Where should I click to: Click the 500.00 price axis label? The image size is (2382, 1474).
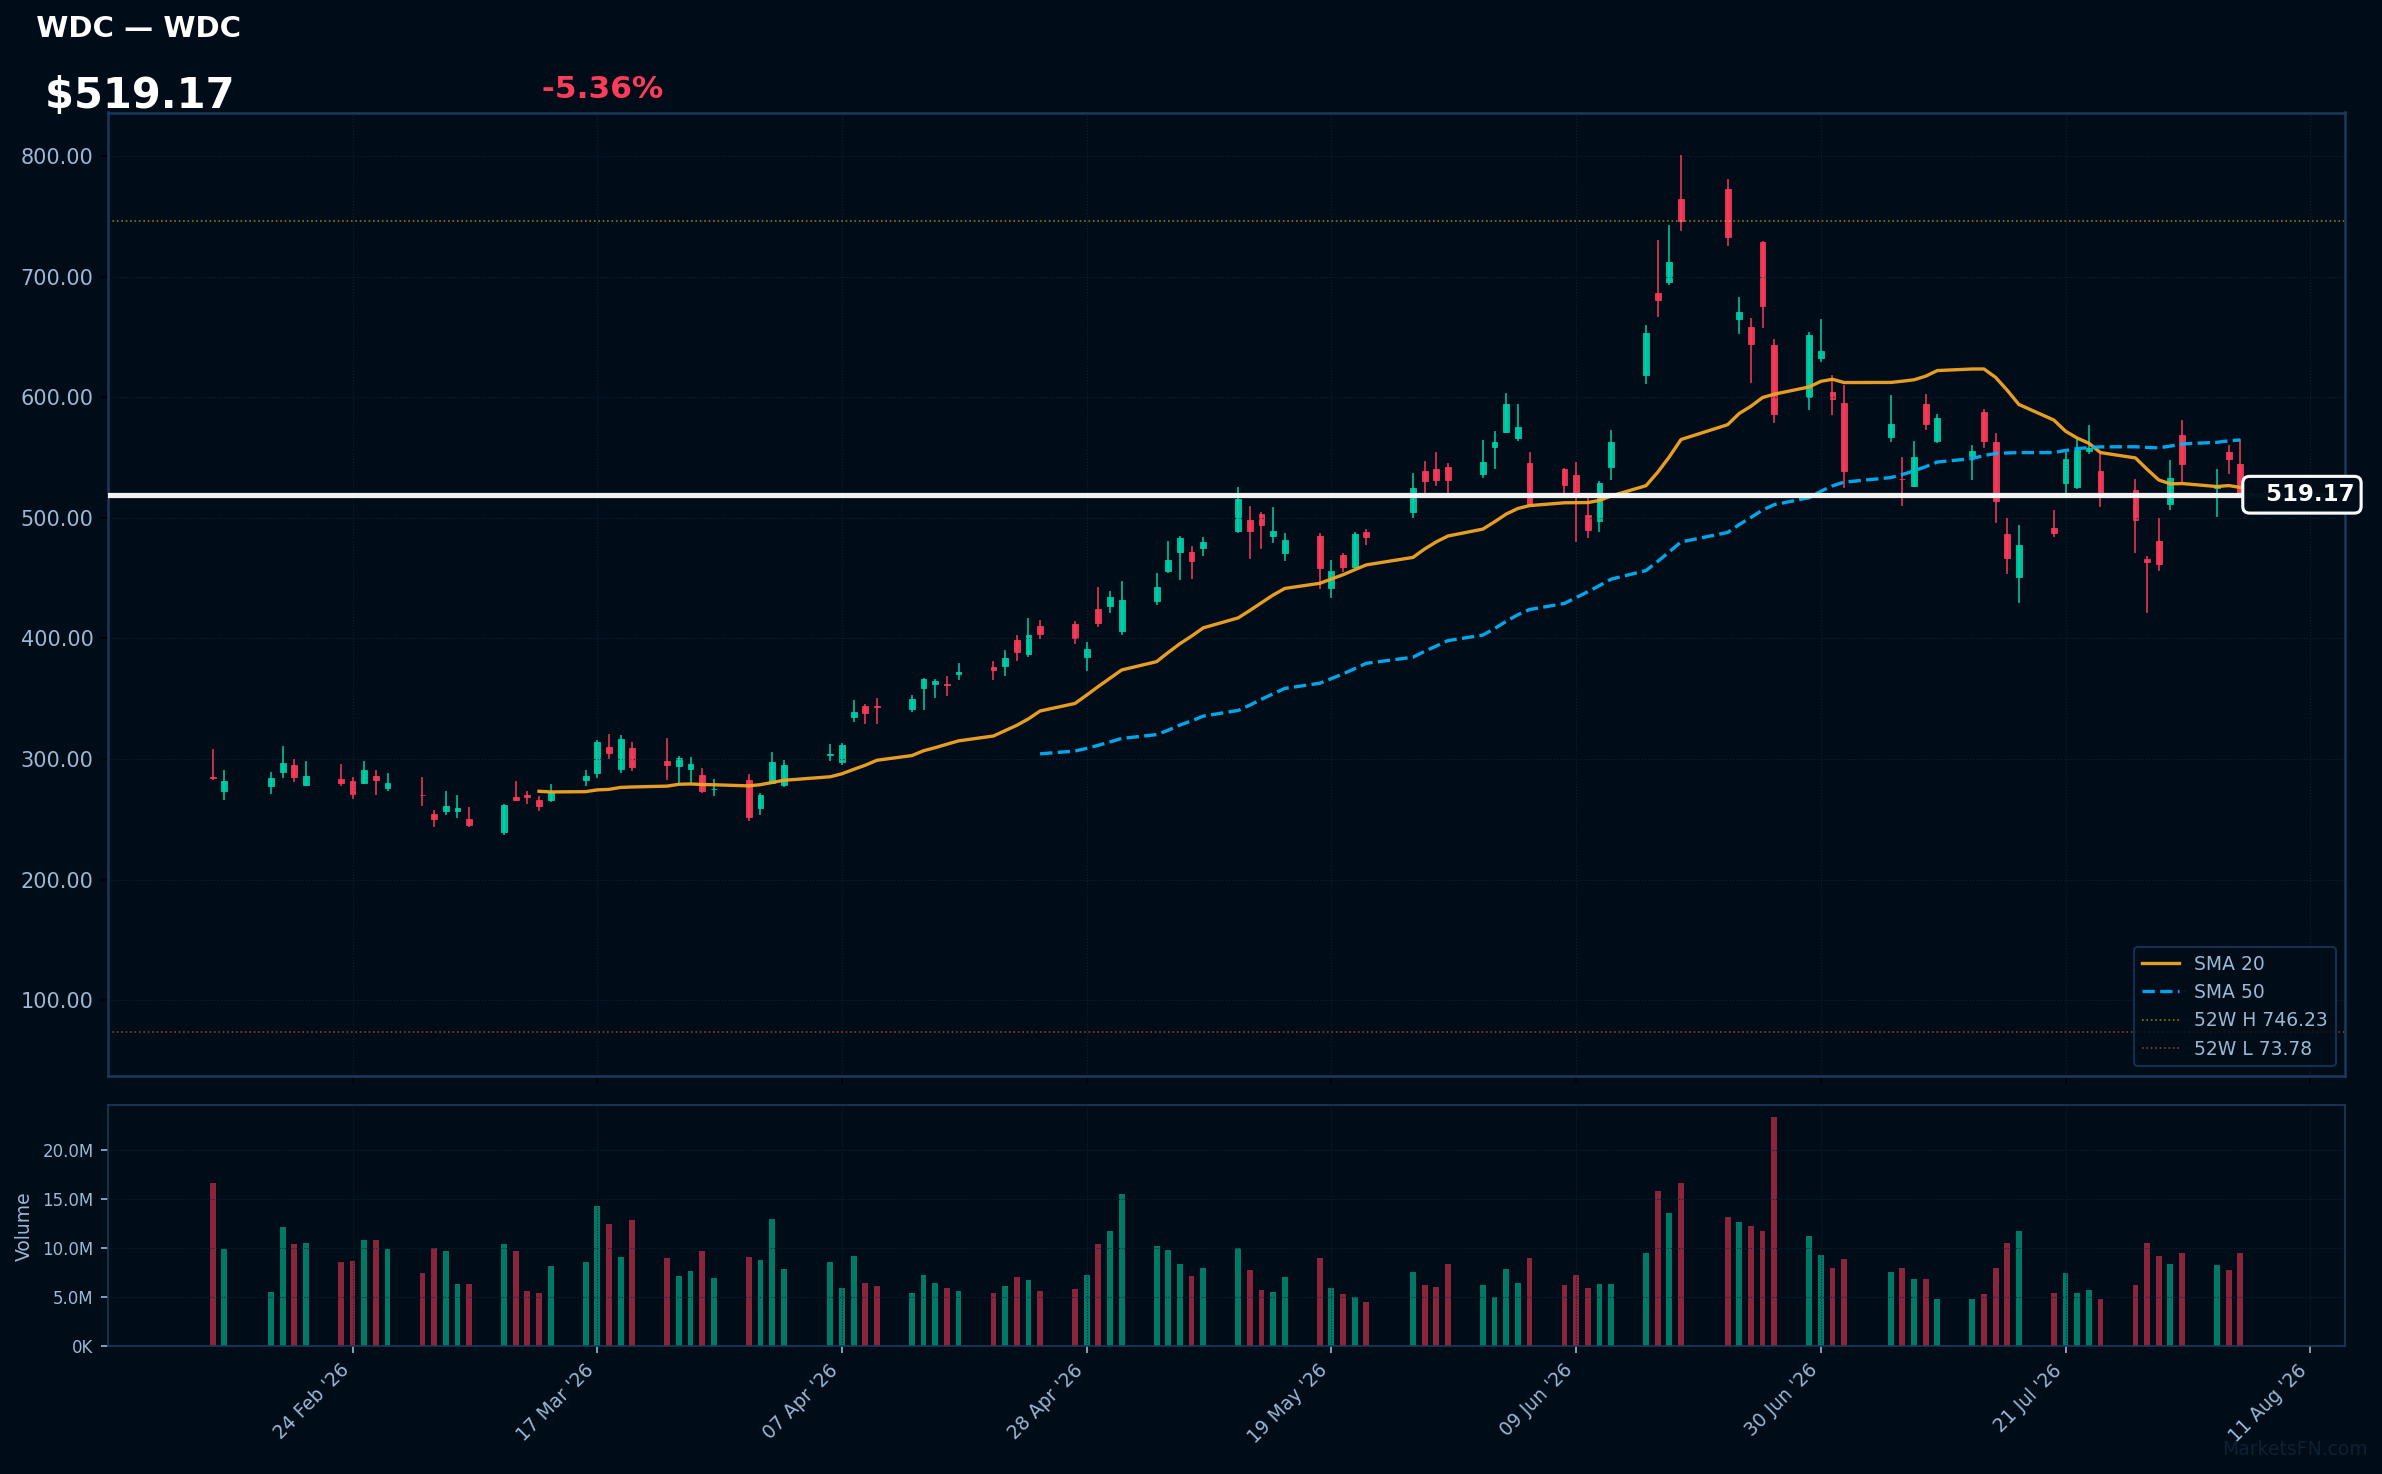click(57, 518)
